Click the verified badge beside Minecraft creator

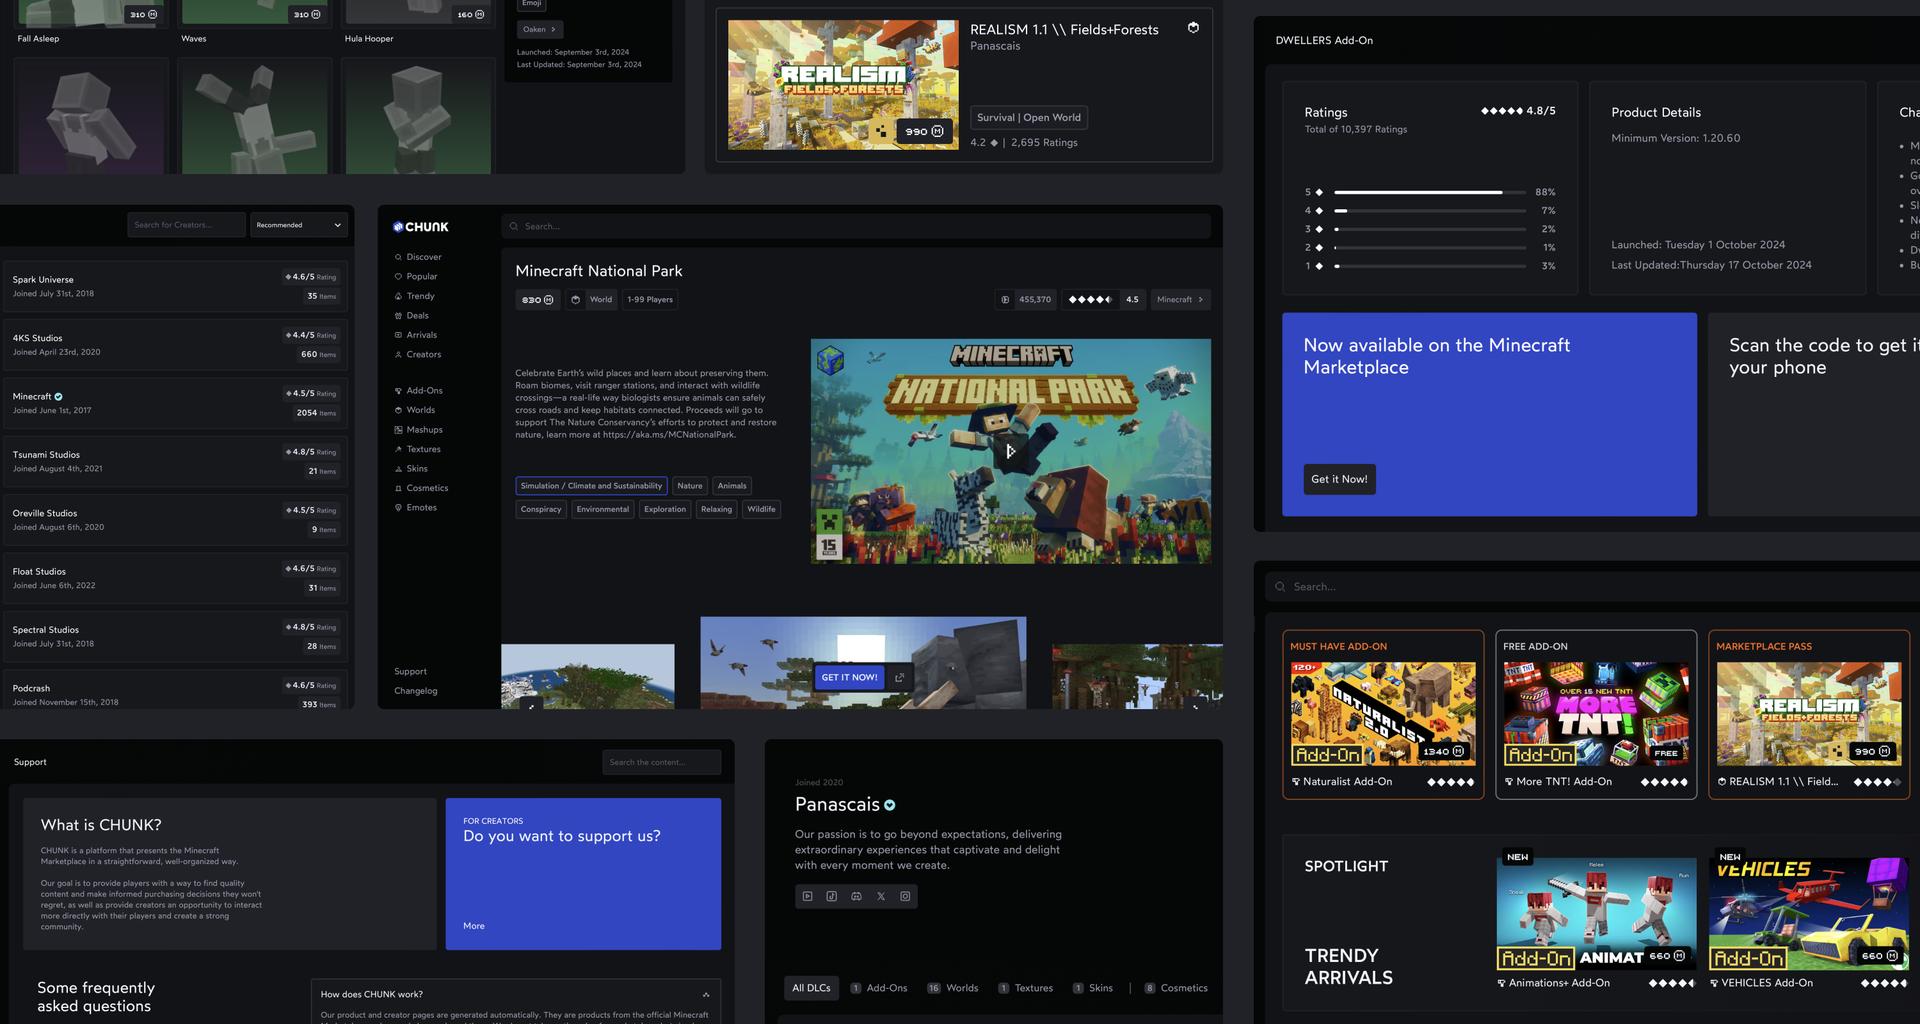point(58,397)
